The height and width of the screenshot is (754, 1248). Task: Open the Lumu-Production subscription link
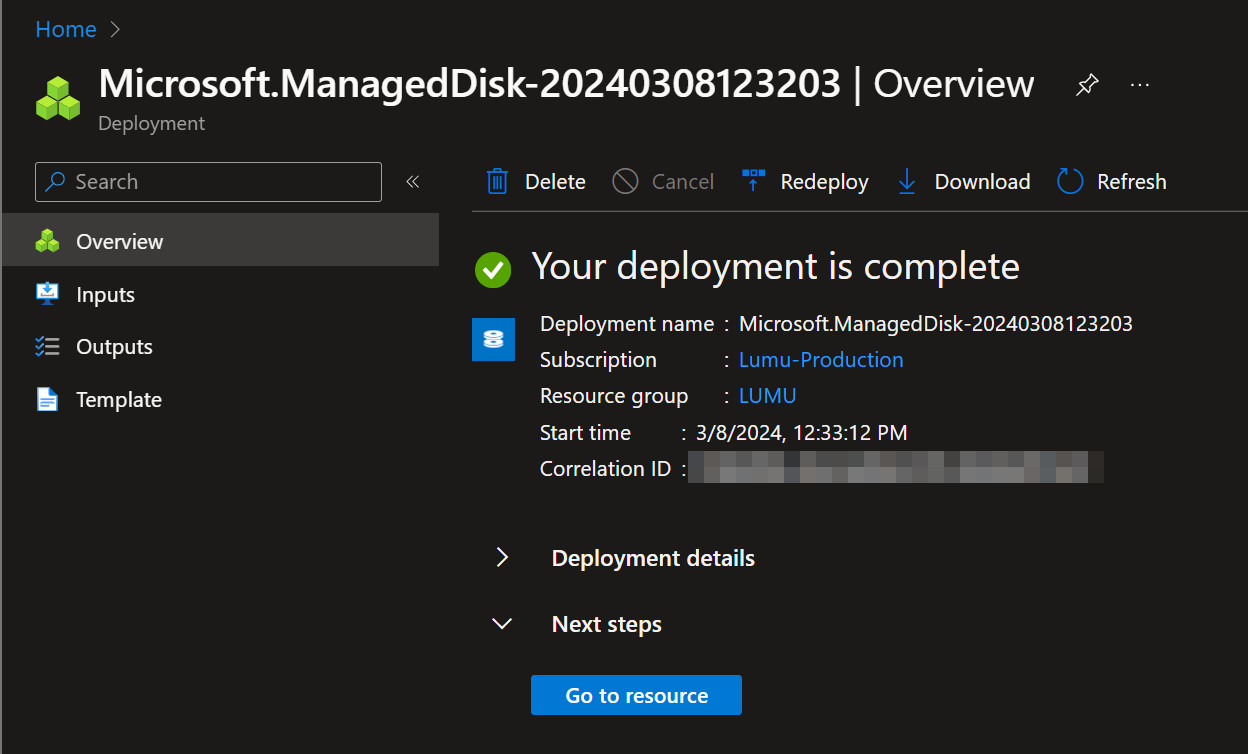[x=820, y=360]
